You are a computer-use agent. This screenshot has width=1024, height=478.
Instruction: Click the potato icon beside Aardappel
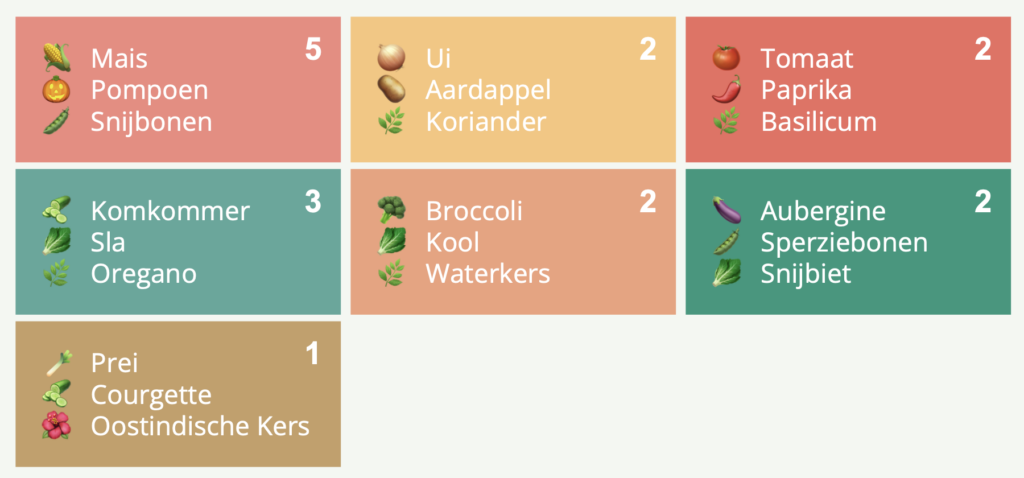coord(391,89)
